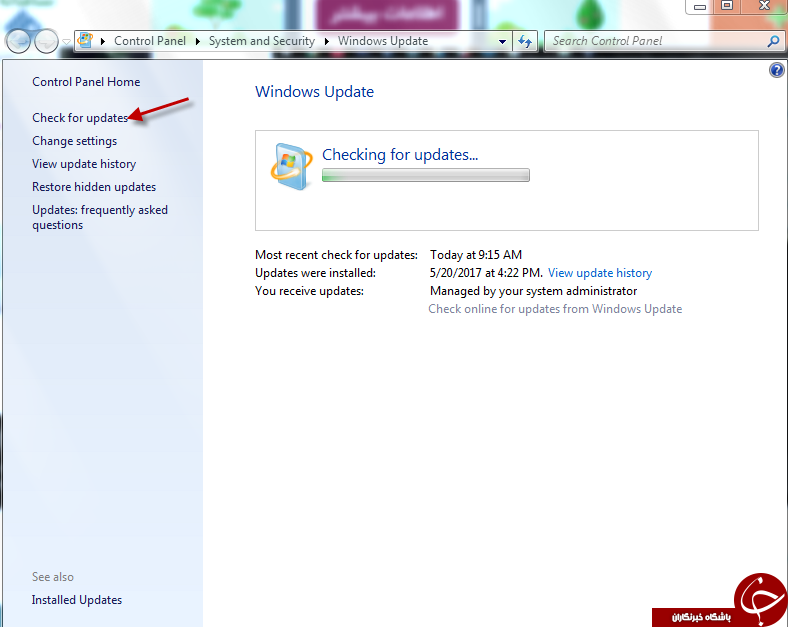The height and width of the screenshot is (627, 788).
Task: Click the 'Updates were installed:' label
Action: click(x=315, y=273)
